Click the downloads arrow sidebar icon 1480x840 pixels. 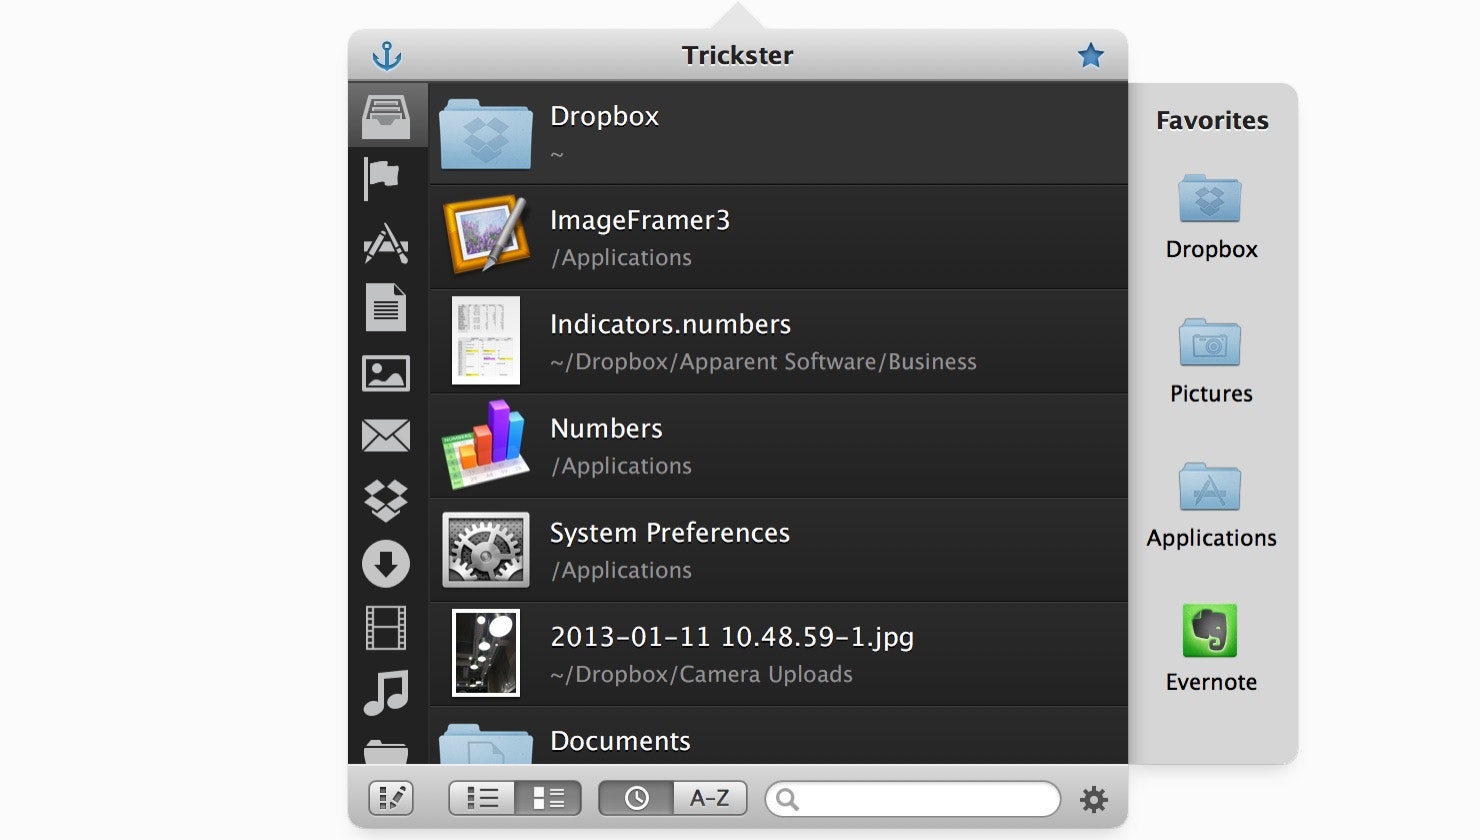click(x=386, y=564)
